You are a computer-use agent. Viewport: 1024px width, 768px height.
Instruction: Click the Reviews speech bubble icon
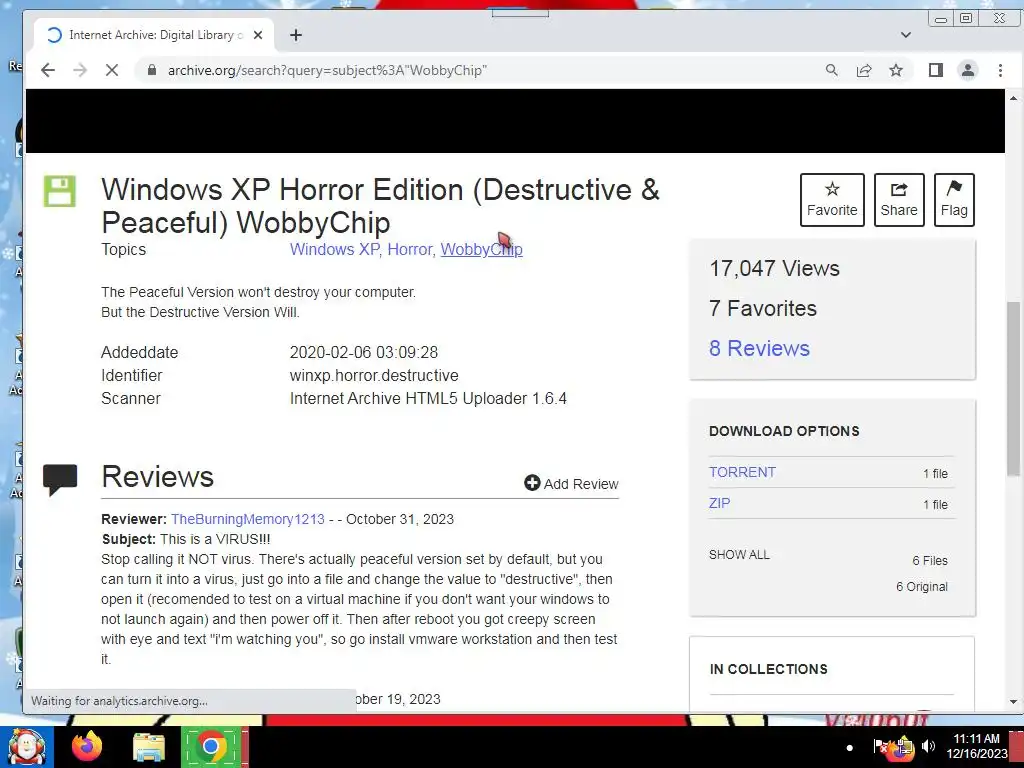60,480
